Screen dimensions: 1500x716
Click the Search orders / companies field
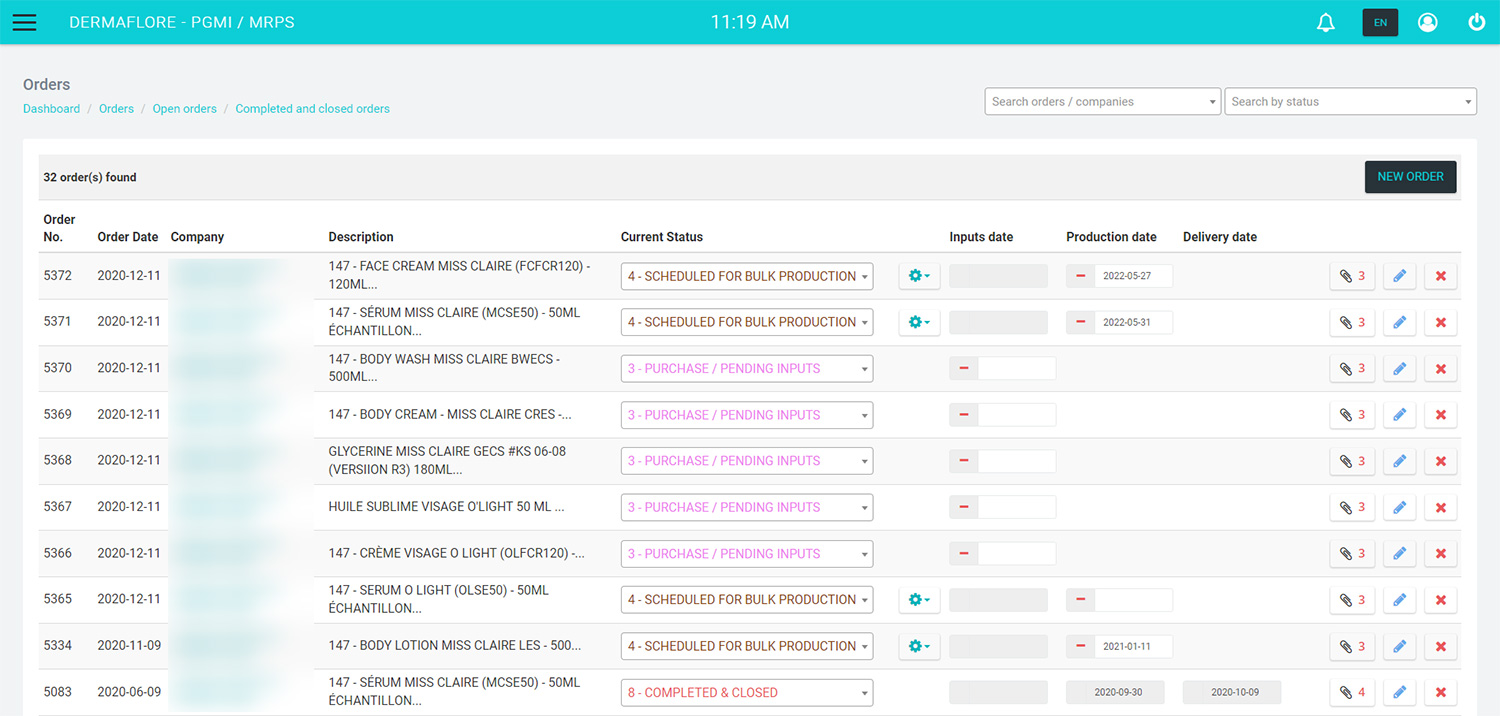pos(1102,102)
